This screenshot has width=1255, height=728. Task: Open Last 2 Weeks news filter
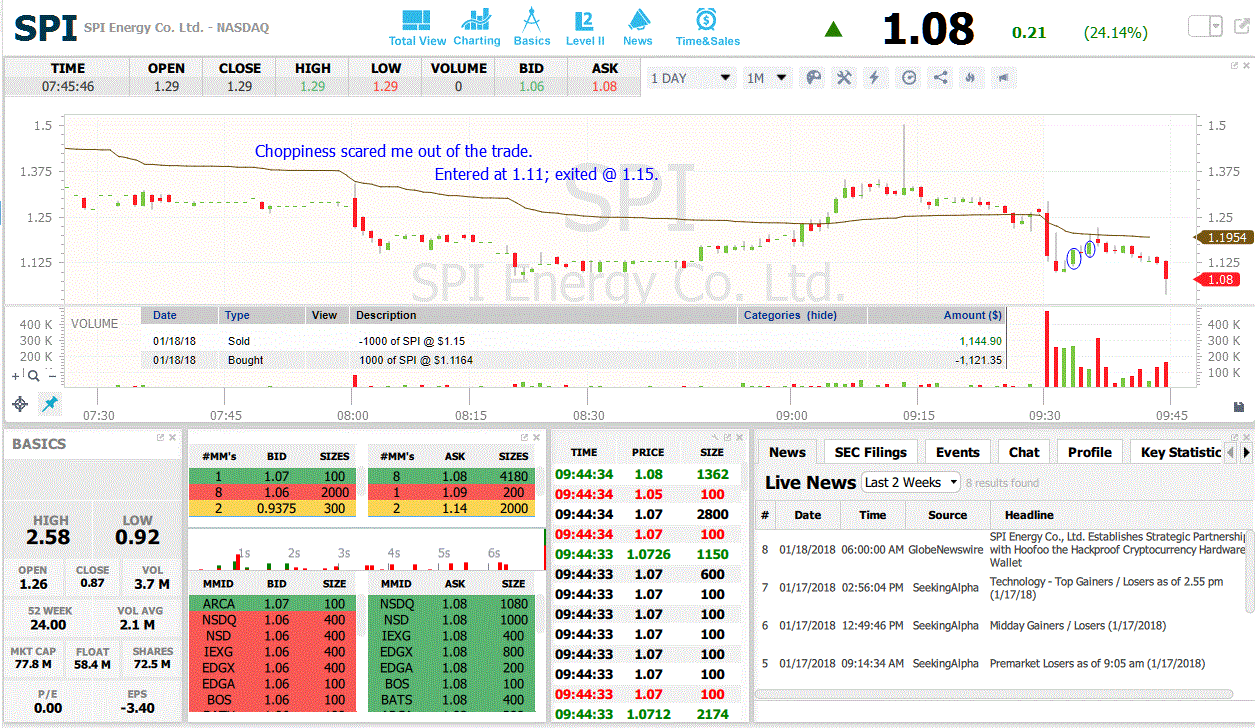click(910, 482)
